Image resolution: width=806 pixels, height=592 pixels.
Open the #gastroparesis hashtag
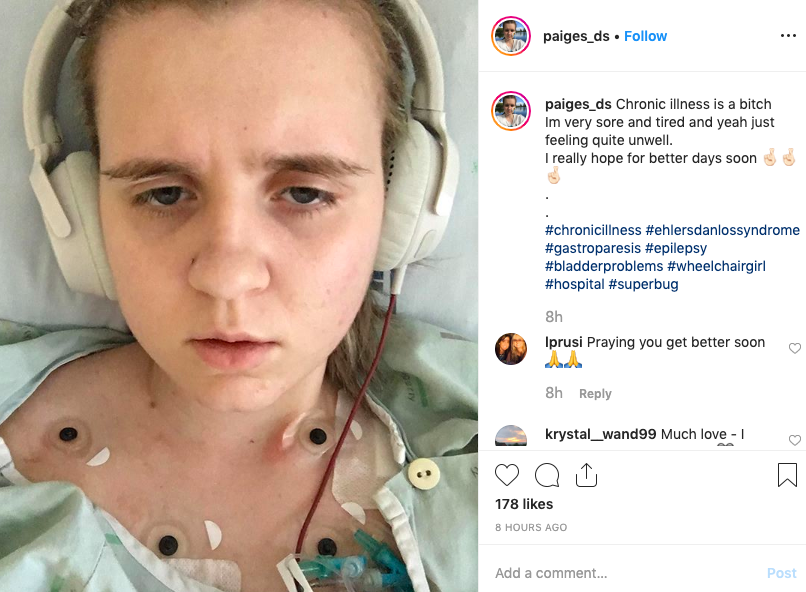(x=593, y=248)
